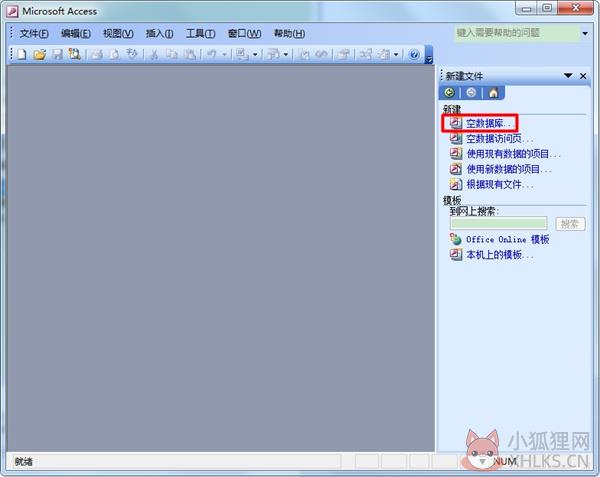
Task: Click the Code toolbar icon
Action: (x=304, y=55)
